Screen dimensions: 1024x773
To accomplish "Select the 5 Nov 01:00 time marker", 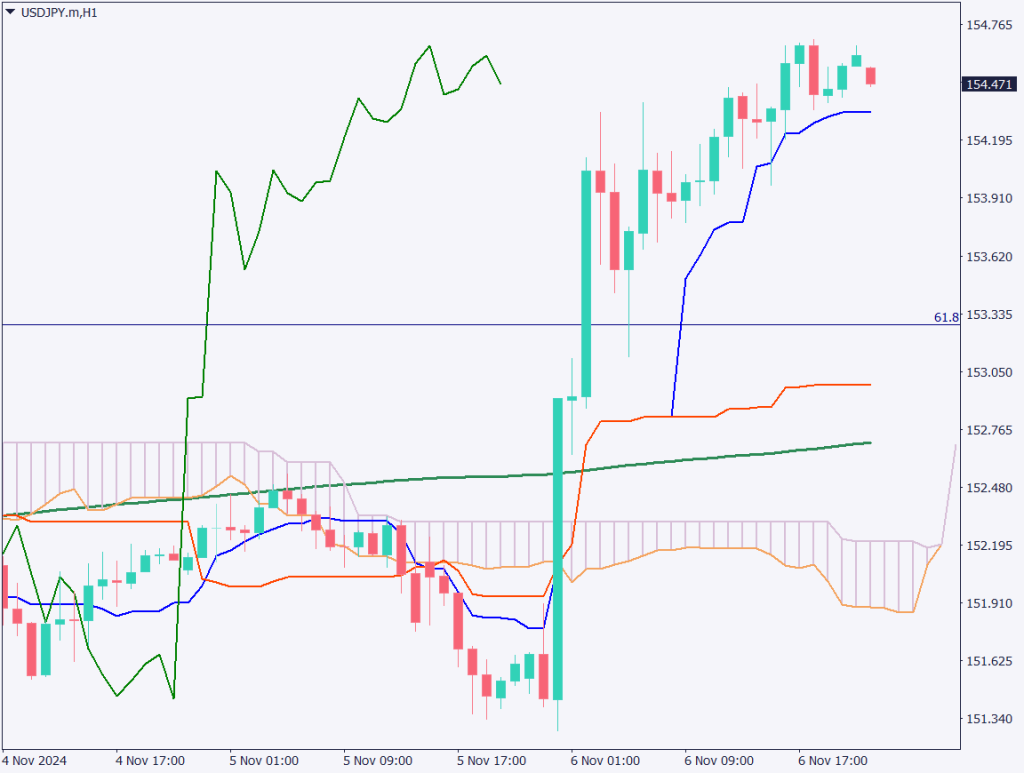I will click(x=262, y=760).
